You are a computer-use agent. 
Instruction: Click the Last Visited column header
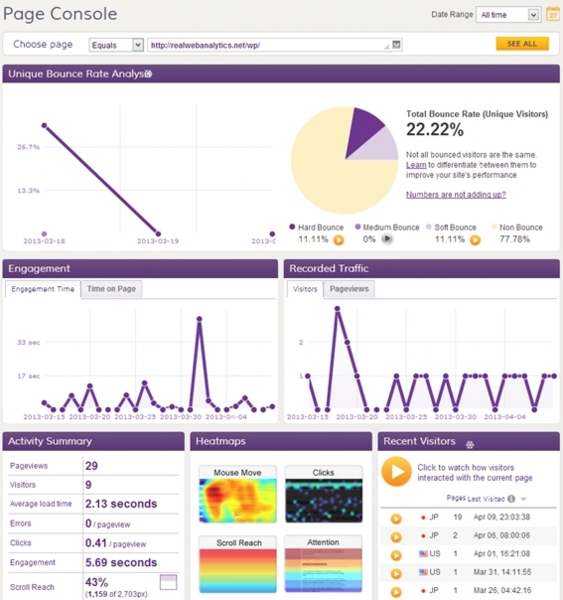click(486, 499)
